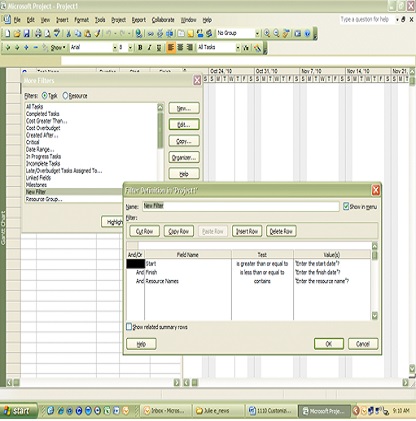Open the font size dropdown
The width and height of the screenshot is (416, 421).
pos(130,48)
